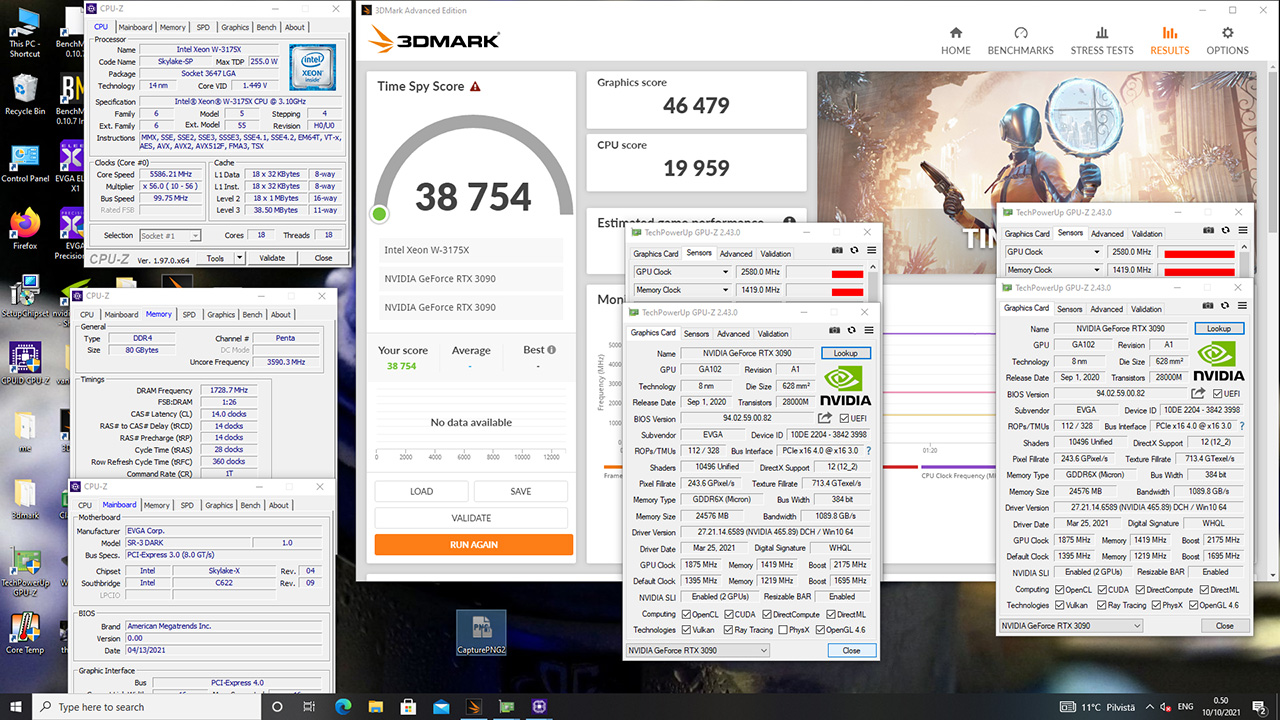Open STRESS TESTS in 3DMark

1102,40
